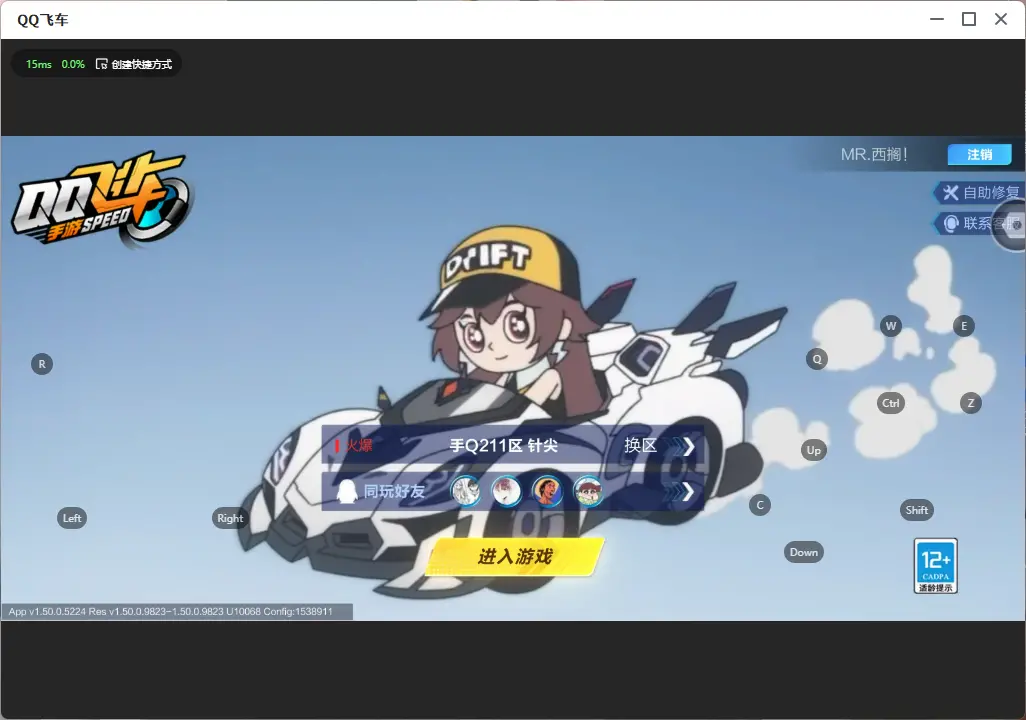Maximize the QQ飞车 window
The height and width of the screenshot is (720, 1026).
click(x=968, y=19)
